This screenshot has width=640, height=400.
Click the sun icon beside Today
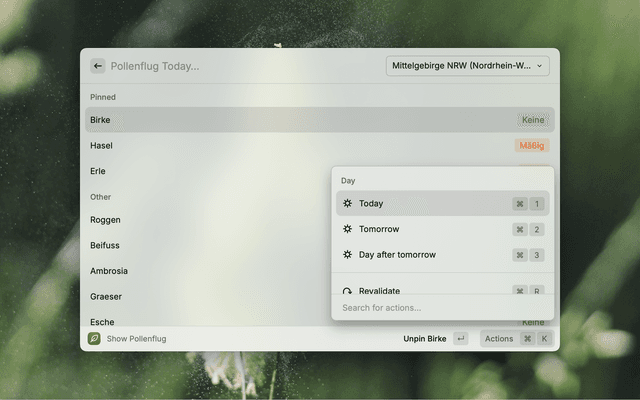[347, 203]
